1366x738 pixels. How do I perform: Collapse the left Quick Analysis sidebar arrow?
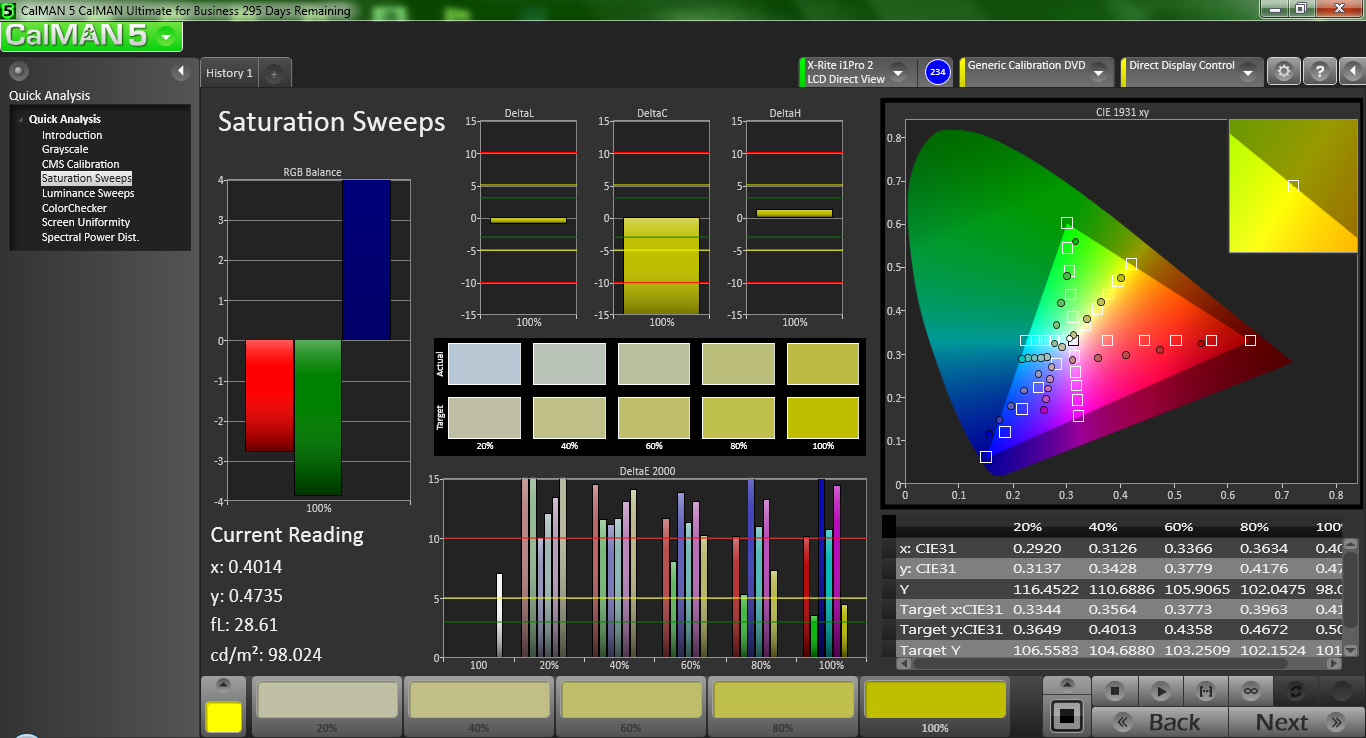(x=181, y=71)
